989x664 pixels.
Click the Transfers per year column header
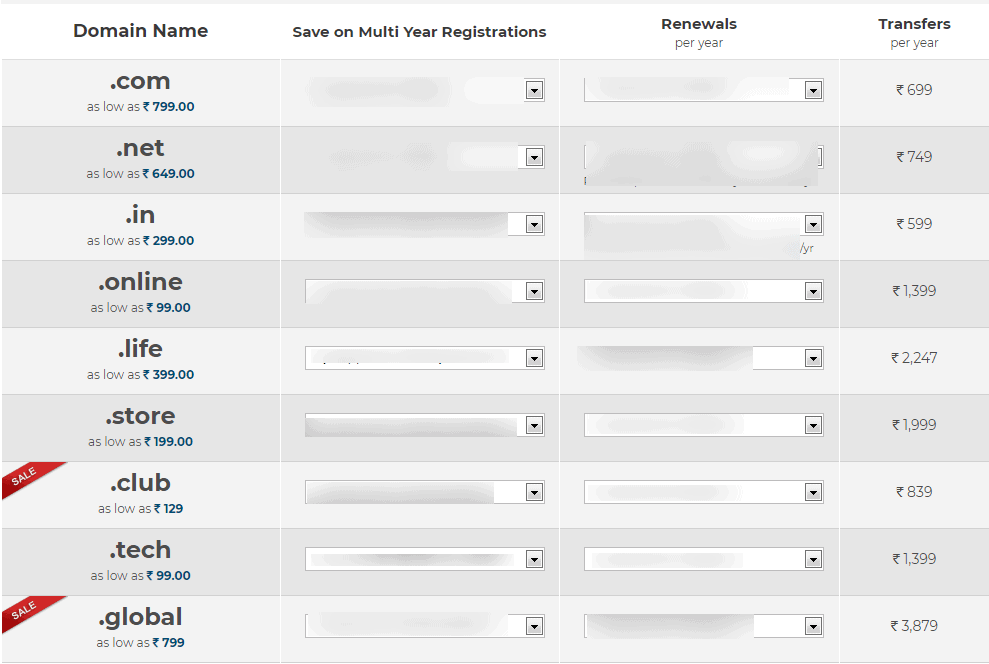(914, 32)
